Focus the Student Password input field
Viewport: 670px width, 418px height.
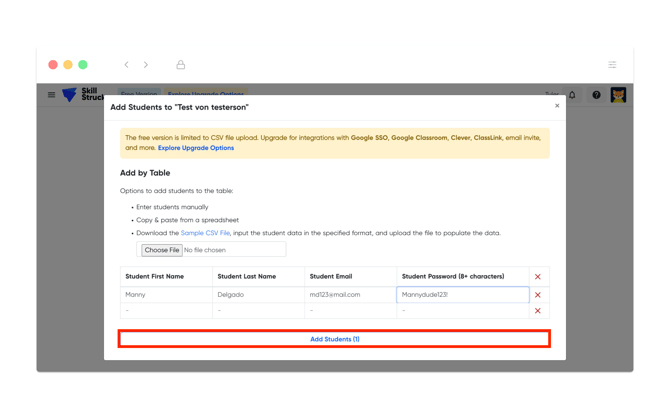(x=462, y=295)
